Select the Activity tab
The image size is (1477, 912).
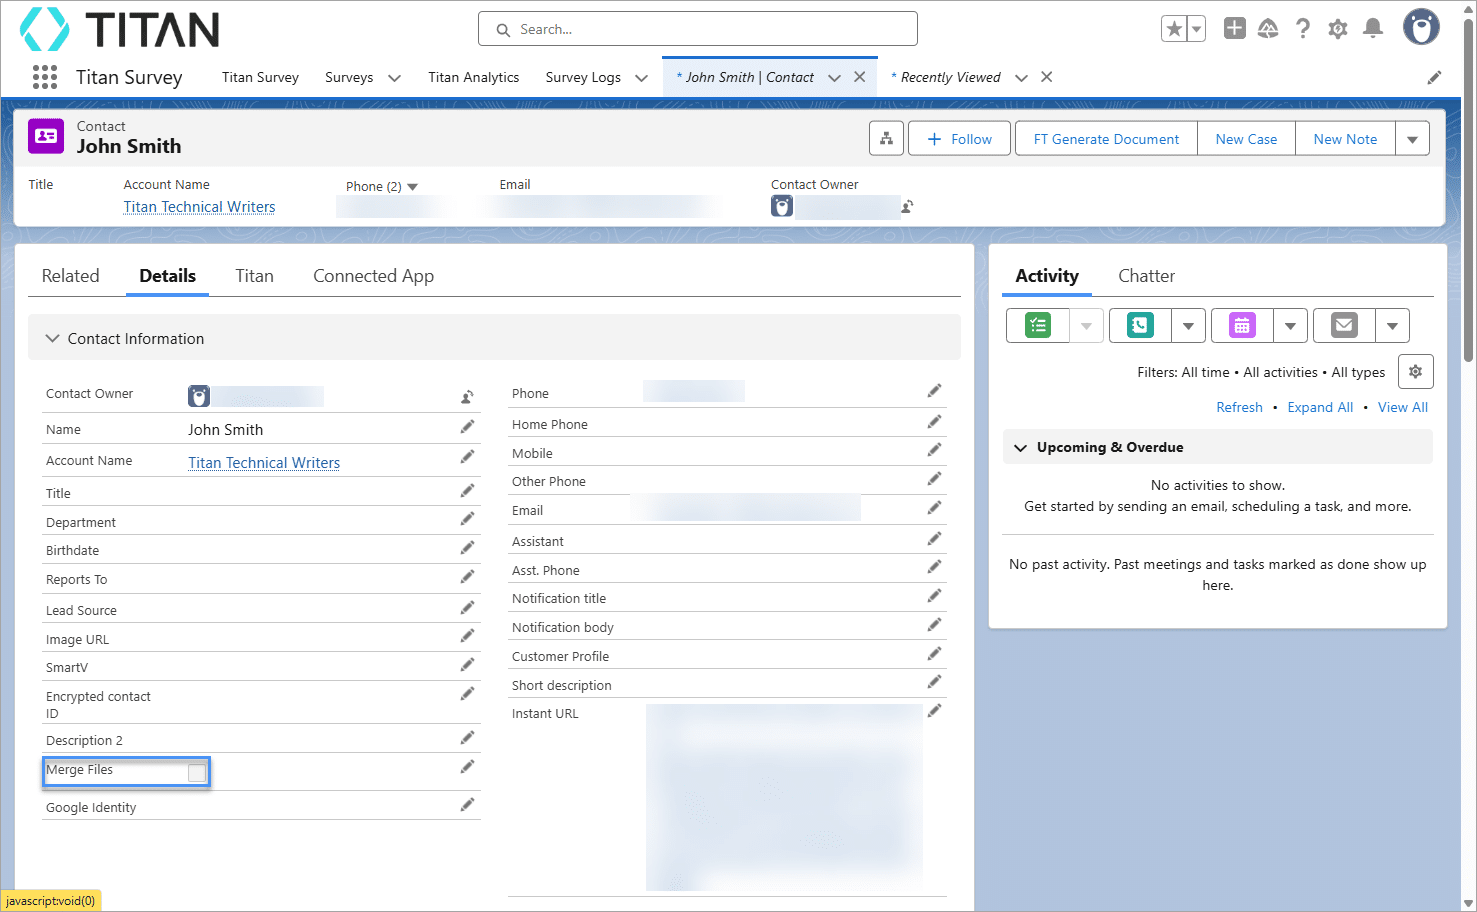point(1047,276)
